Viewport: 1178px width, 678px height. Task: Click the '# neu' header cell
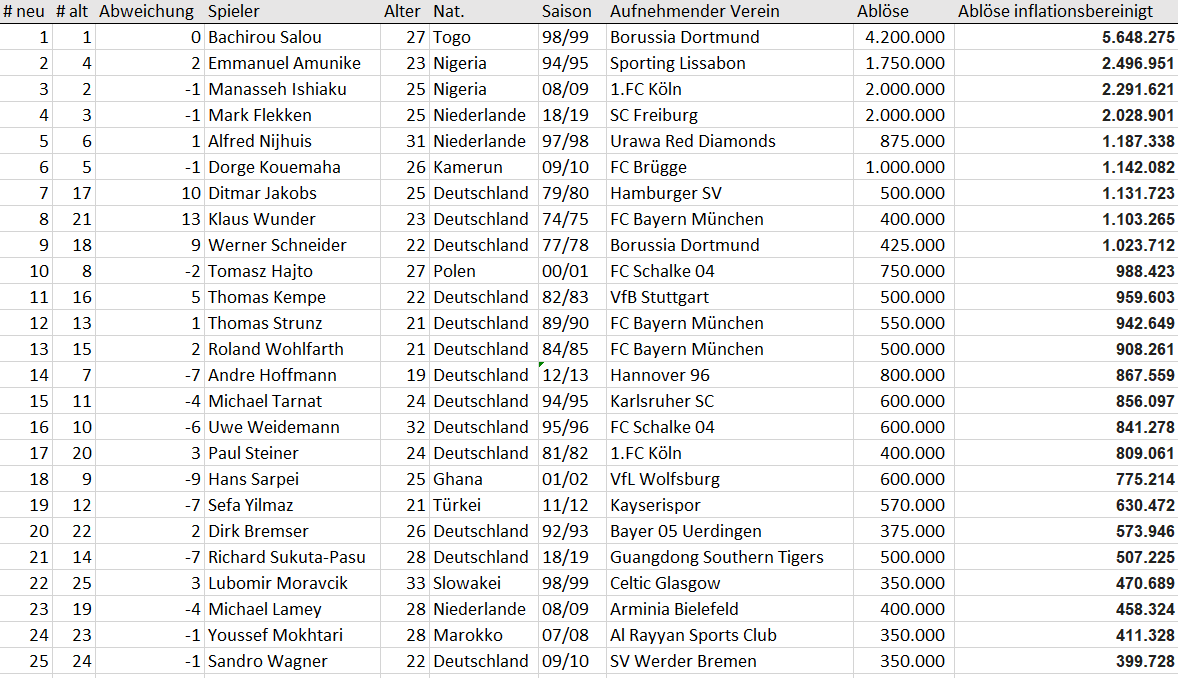[x=26, y=11]
